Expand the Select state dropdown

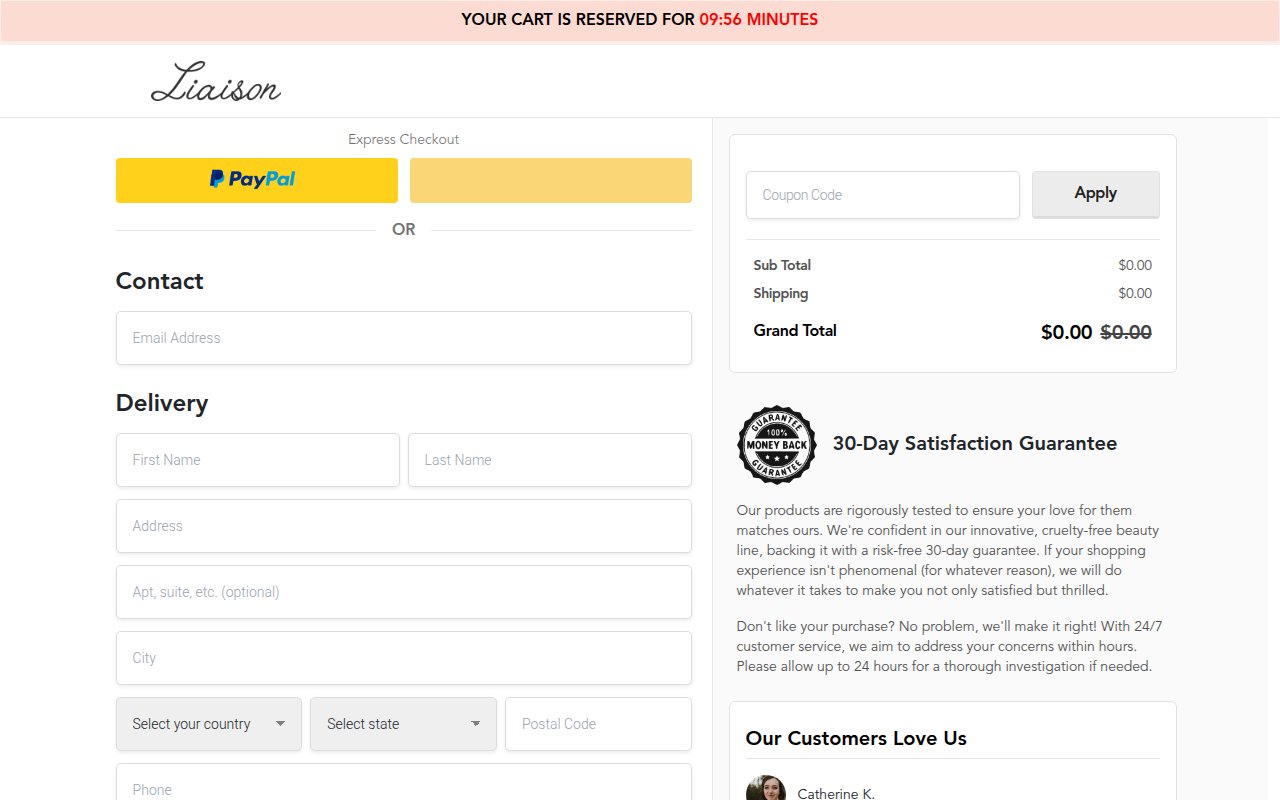tap(403, 724)
